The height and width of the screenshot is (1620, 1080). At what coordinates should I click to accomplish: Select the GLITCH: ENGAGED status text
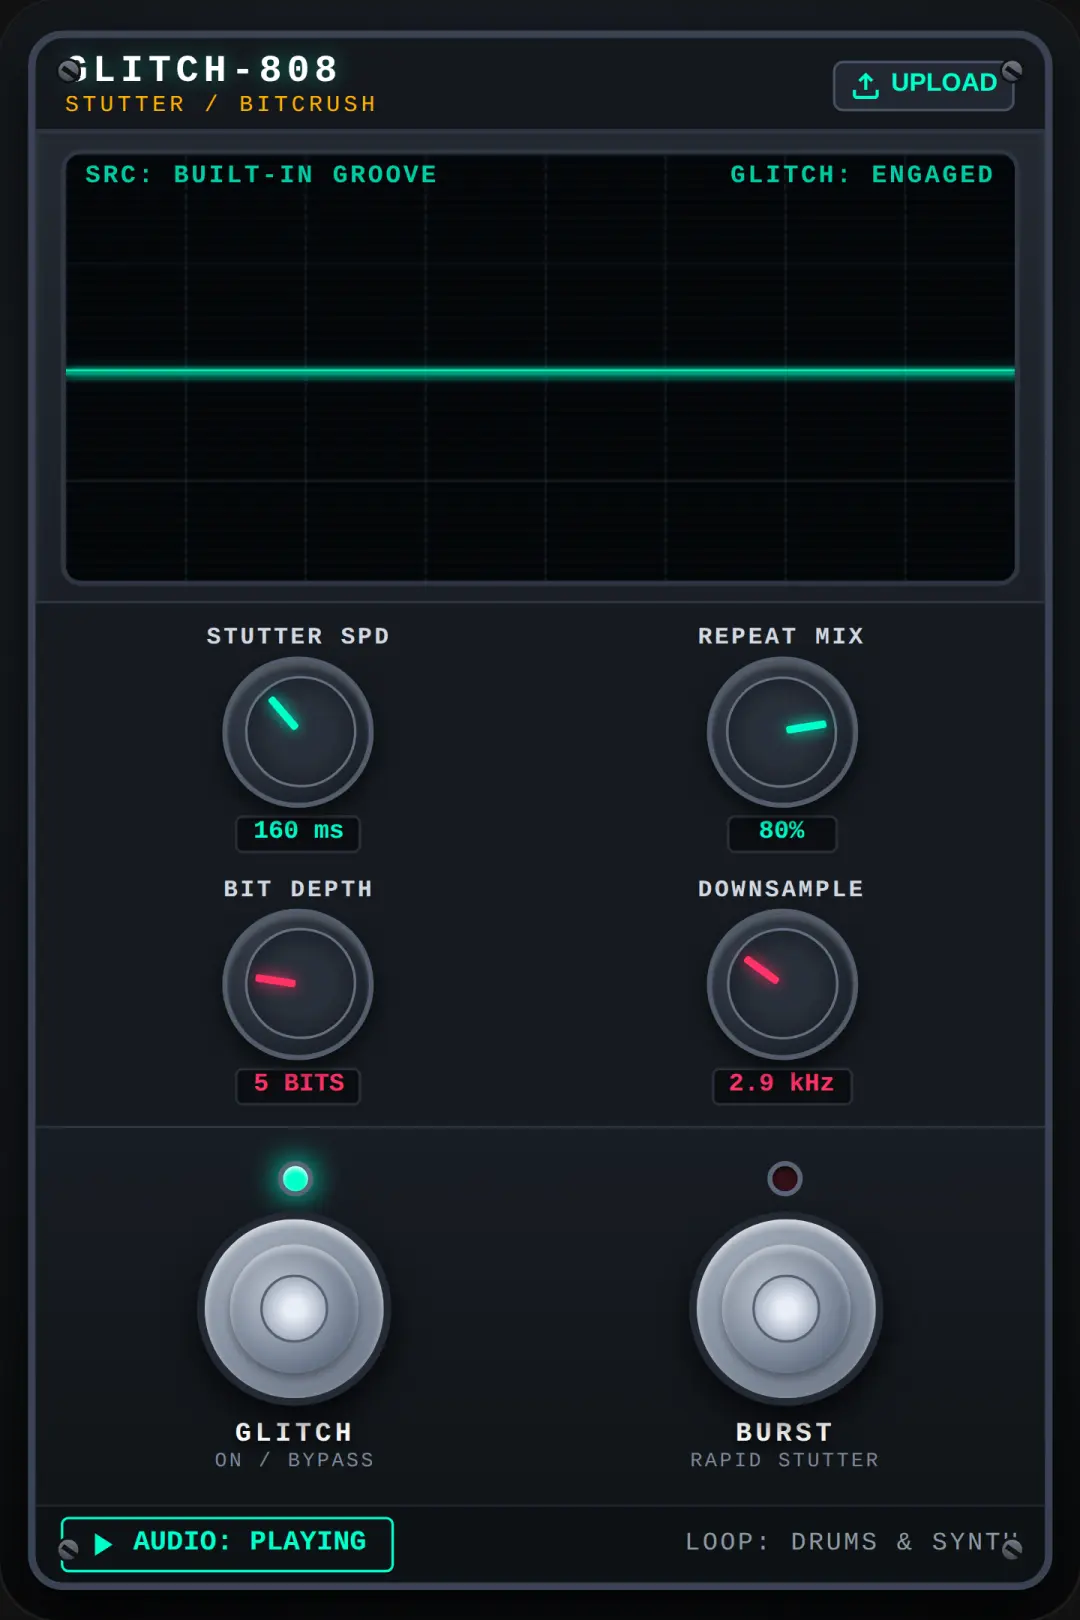point(862,175)
